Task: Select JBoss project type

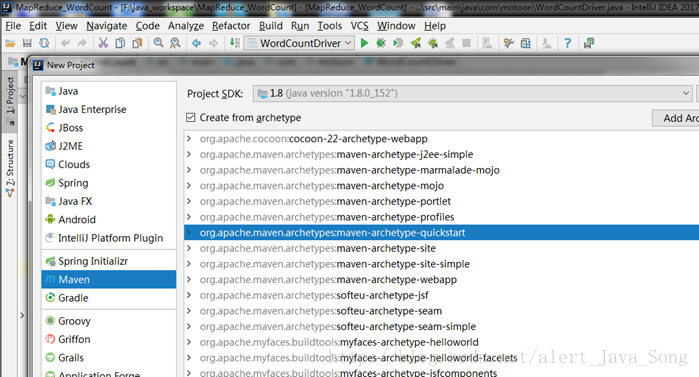Action: 109,128
